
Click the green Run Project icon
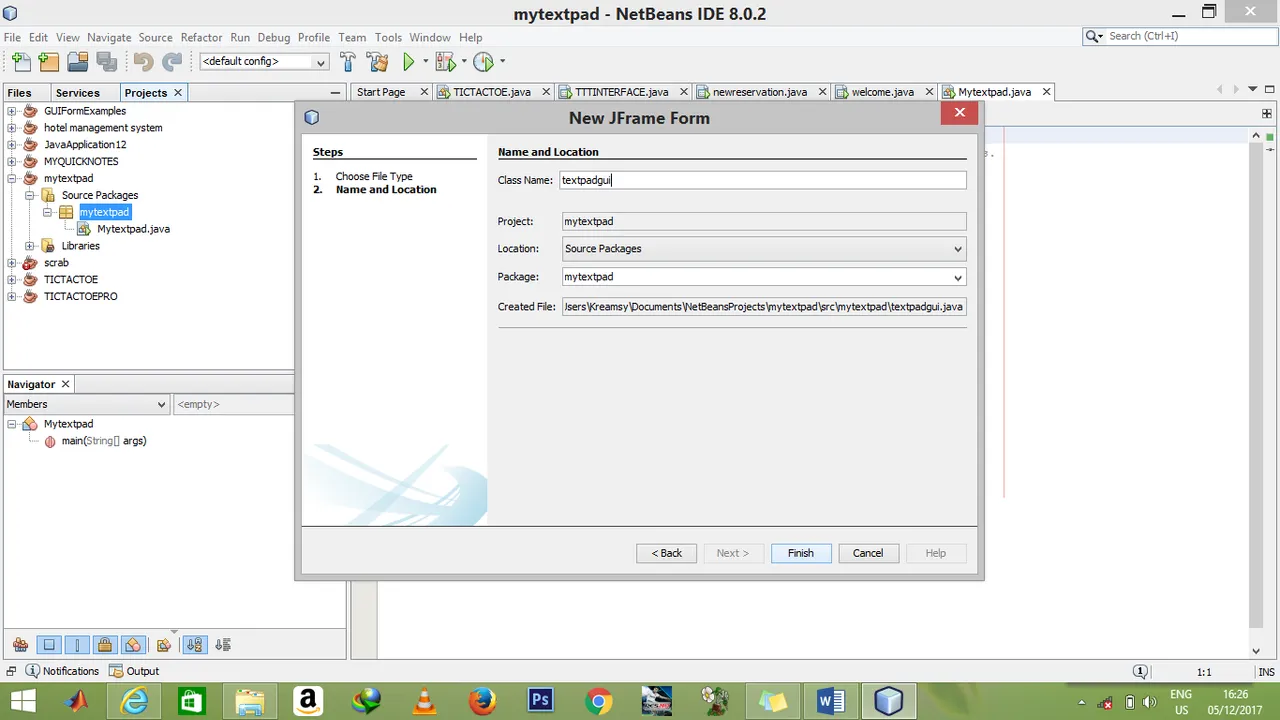[408, 62]
